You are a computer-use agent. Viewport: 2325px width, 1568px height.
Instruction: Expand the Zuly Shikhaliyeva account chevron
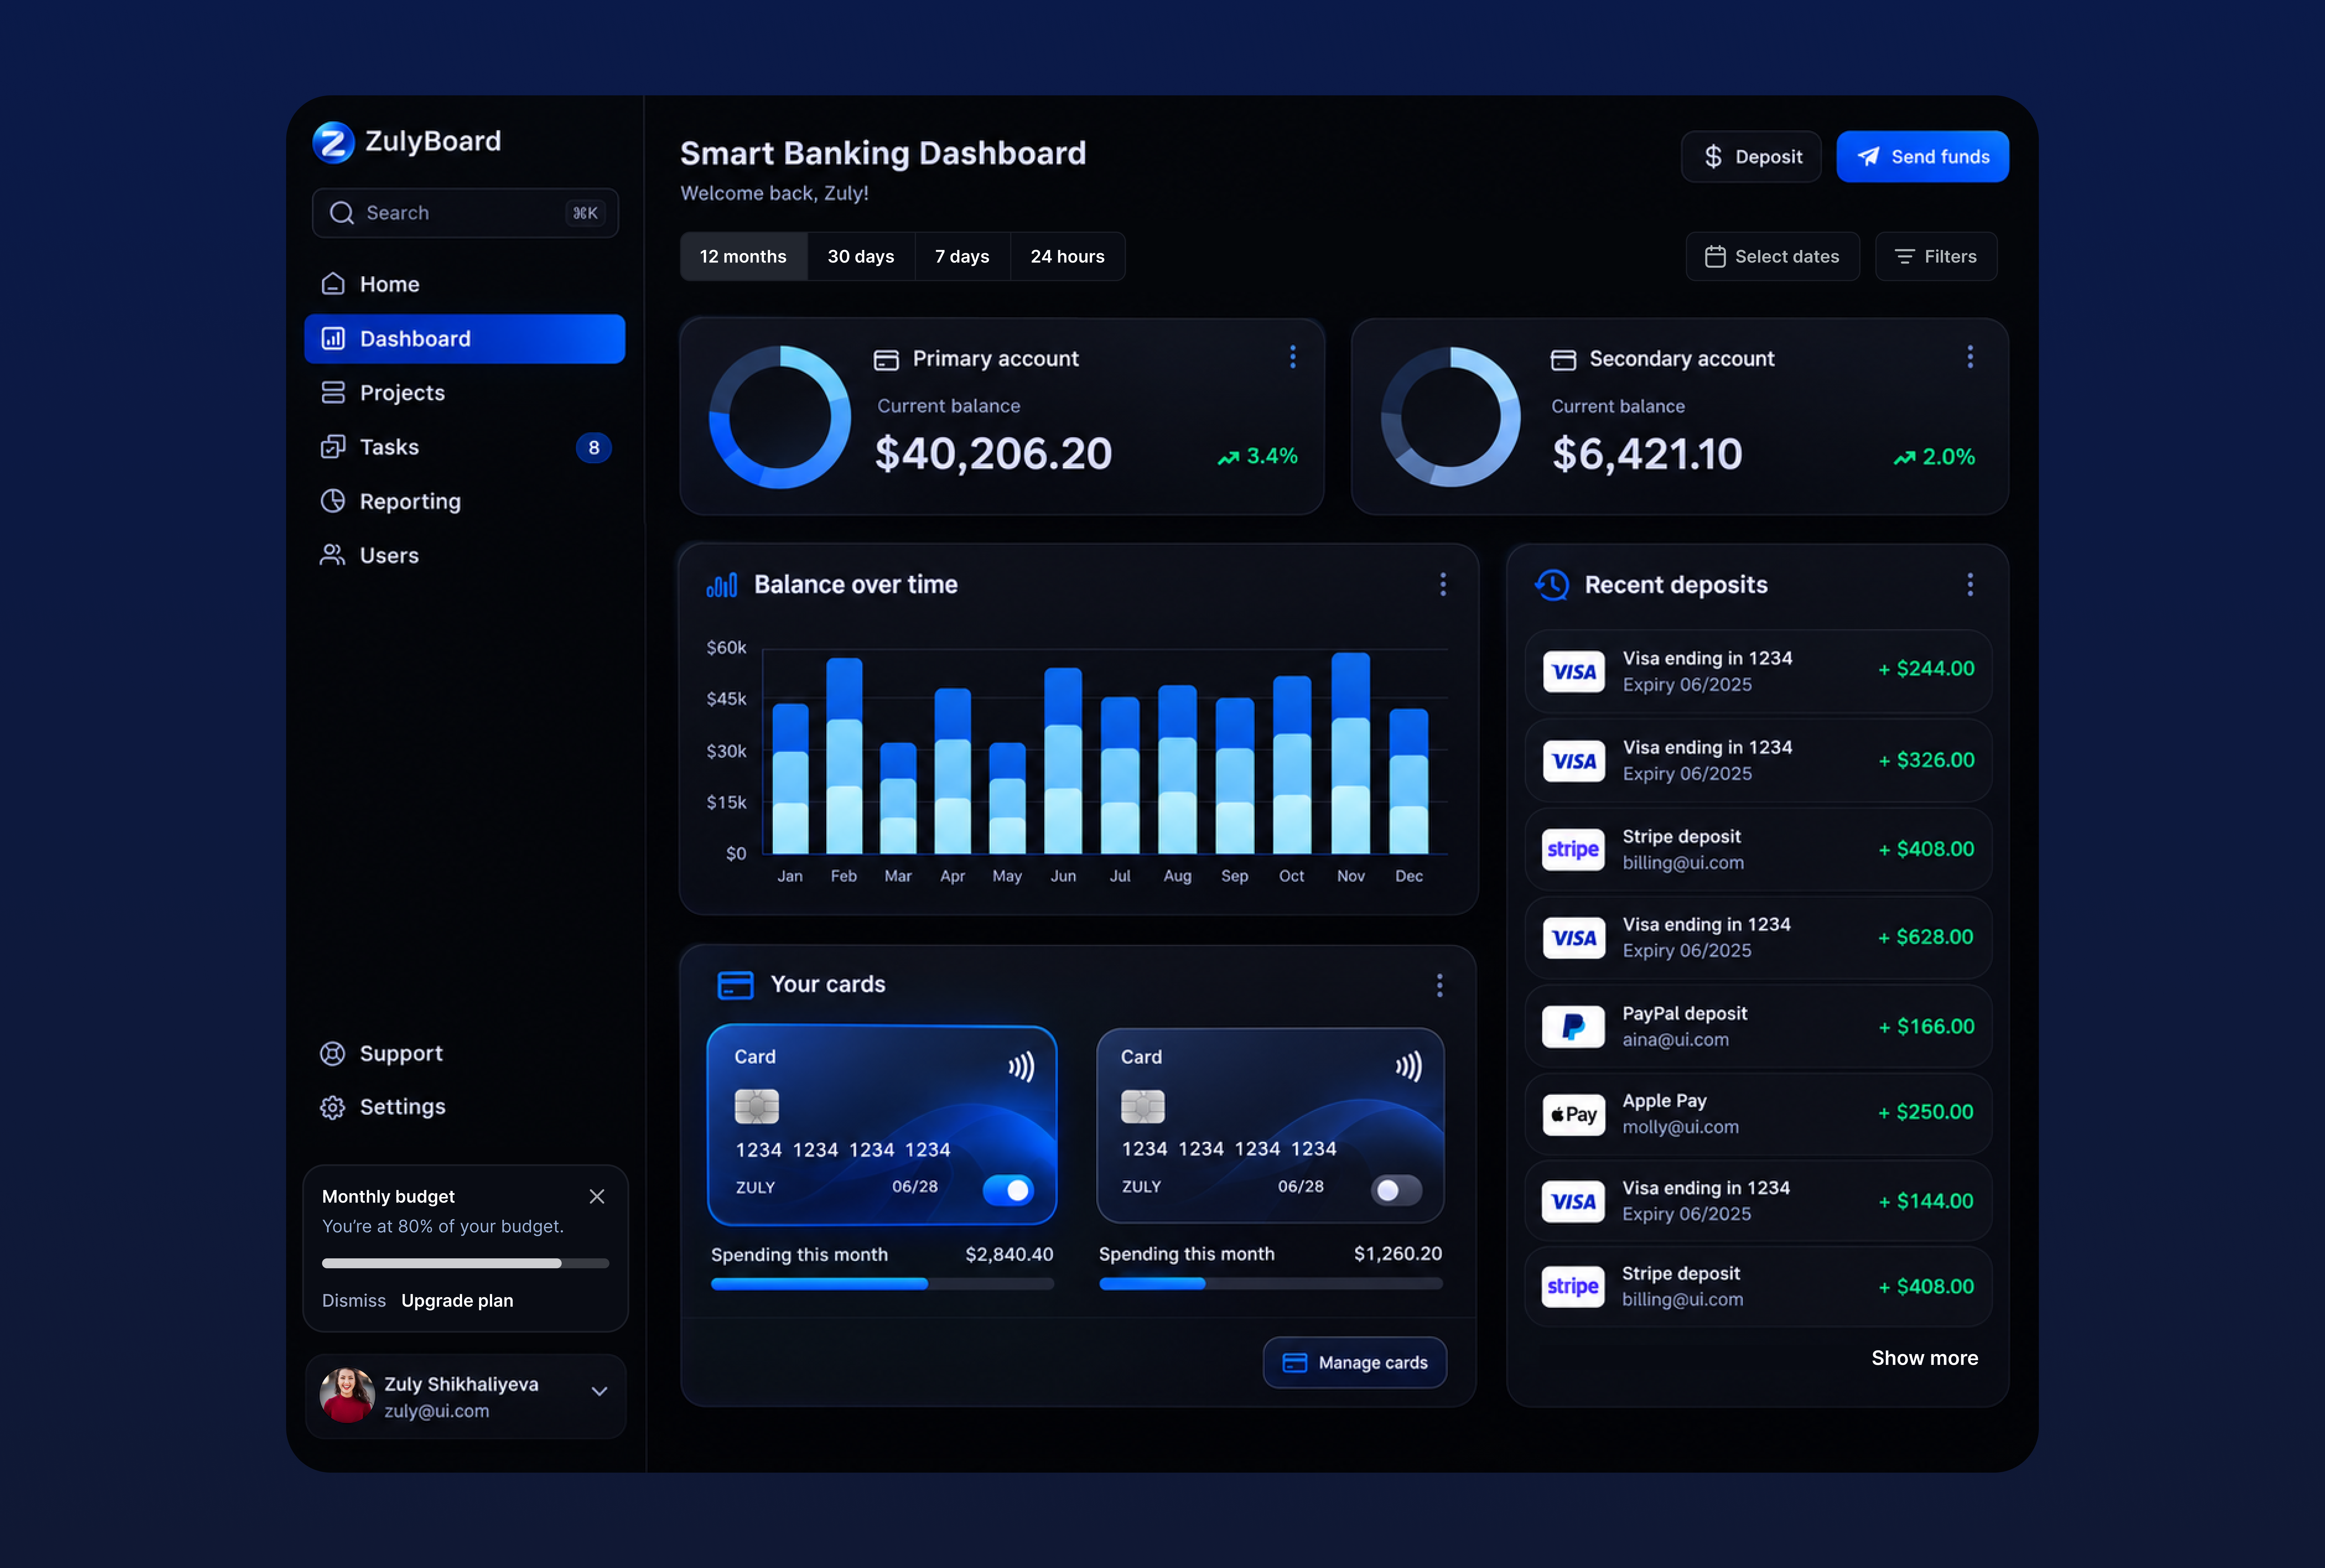(599, 1391)
